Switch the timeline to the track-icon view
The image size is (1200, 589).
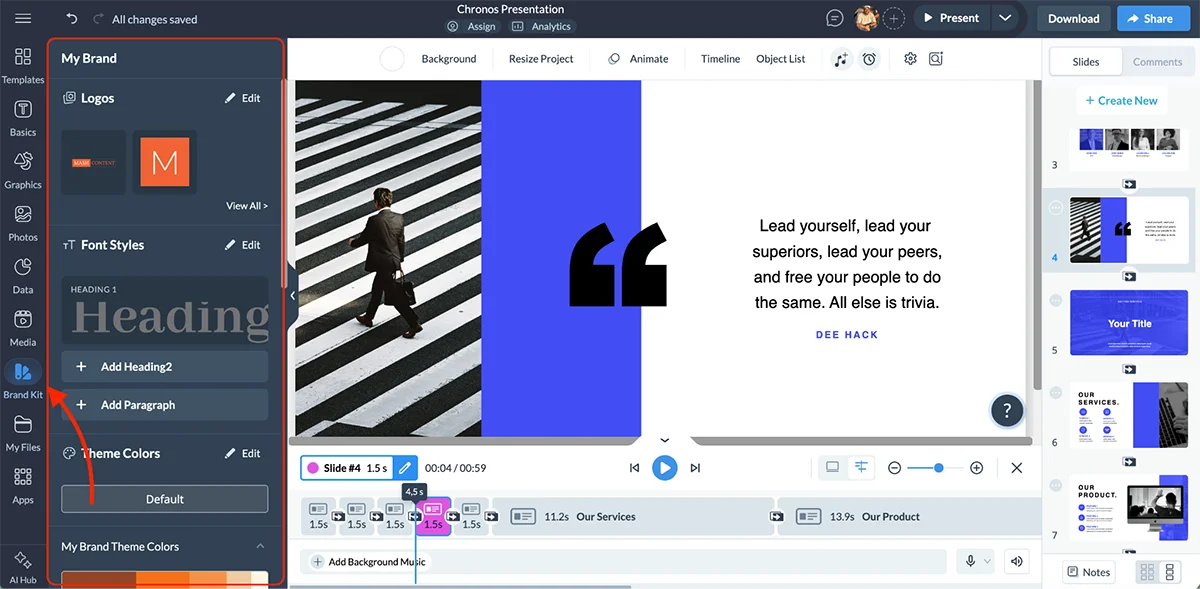(860, 467)
